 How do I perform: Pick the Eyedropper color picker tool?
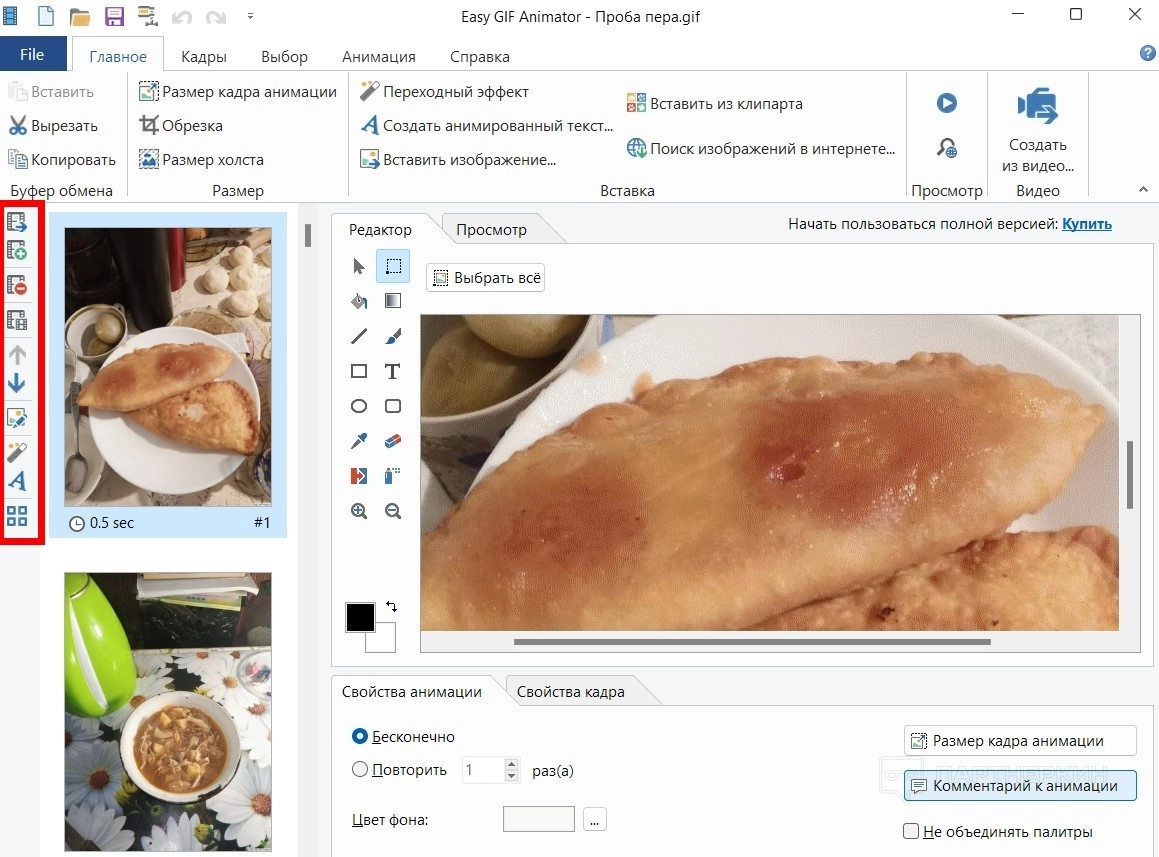point(359,441)
